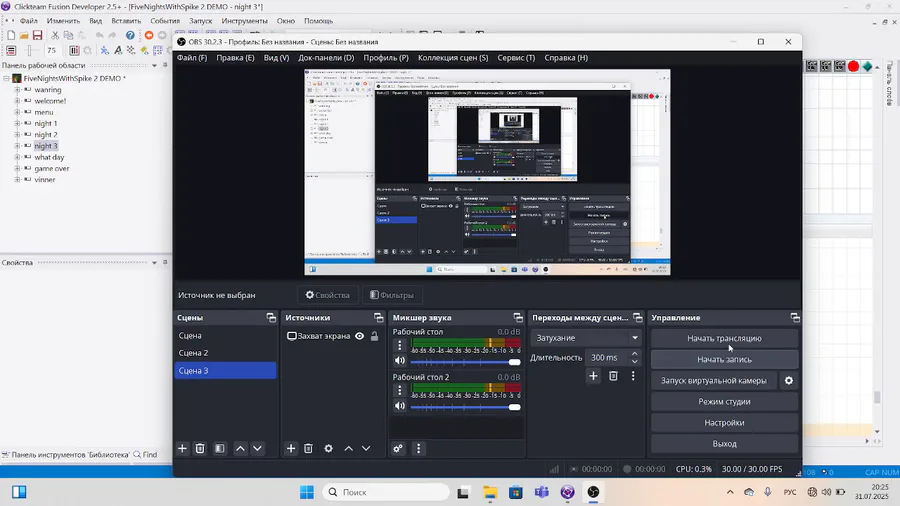The image size is (900, 506).
Task: Select night 2 frame in workspace tree
Action: pos(46,135)
